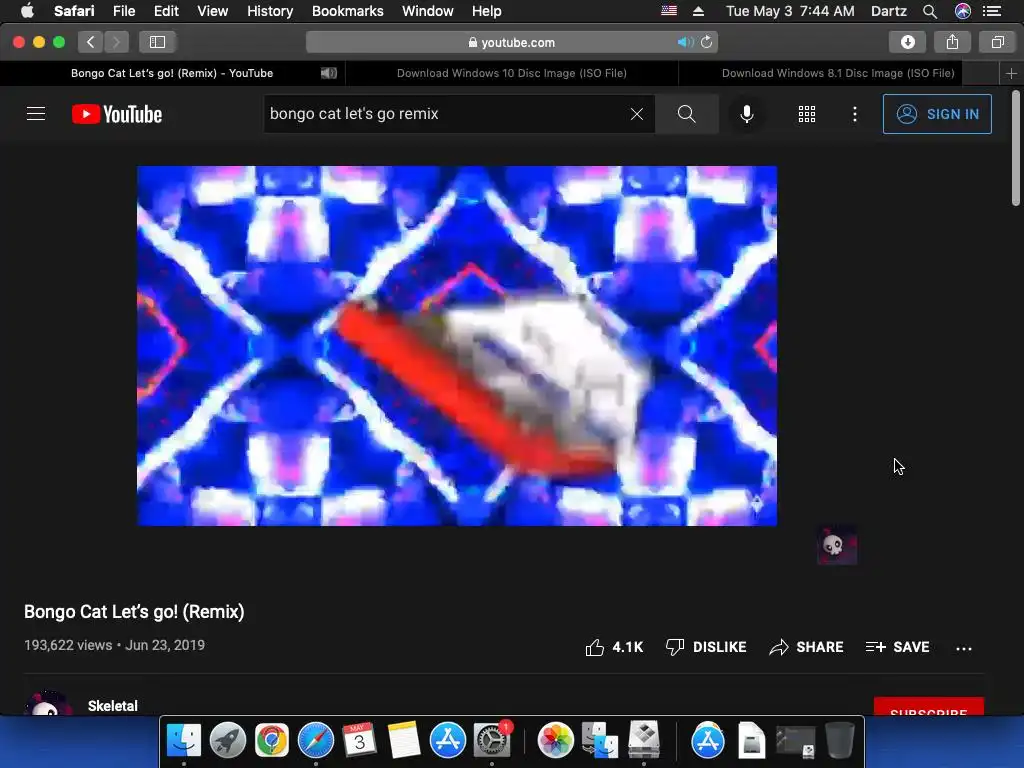The image size is (1024, 768).
Task: Open the File menu
Action: coord(124,11)
